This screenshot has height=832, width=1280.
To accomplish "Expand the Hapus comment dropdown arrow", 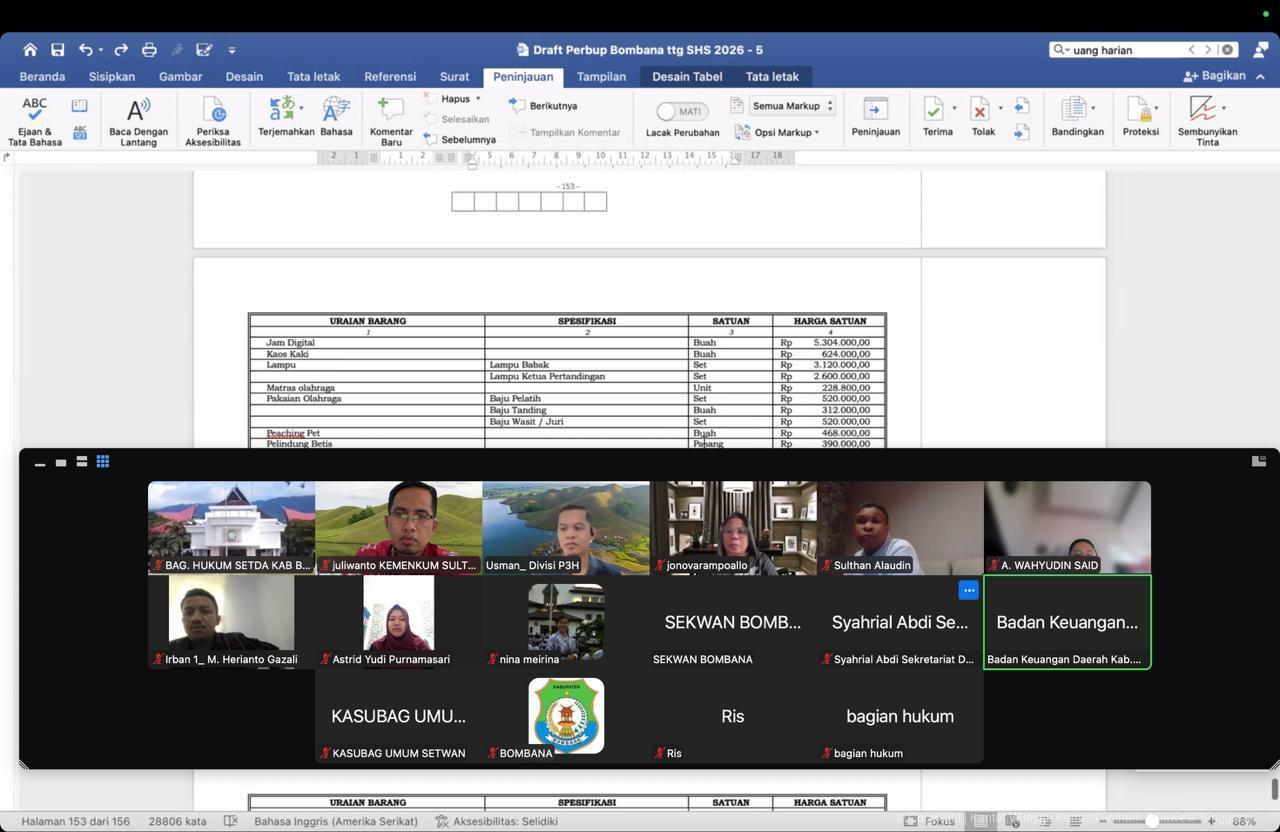I will (x=478, y=99).
